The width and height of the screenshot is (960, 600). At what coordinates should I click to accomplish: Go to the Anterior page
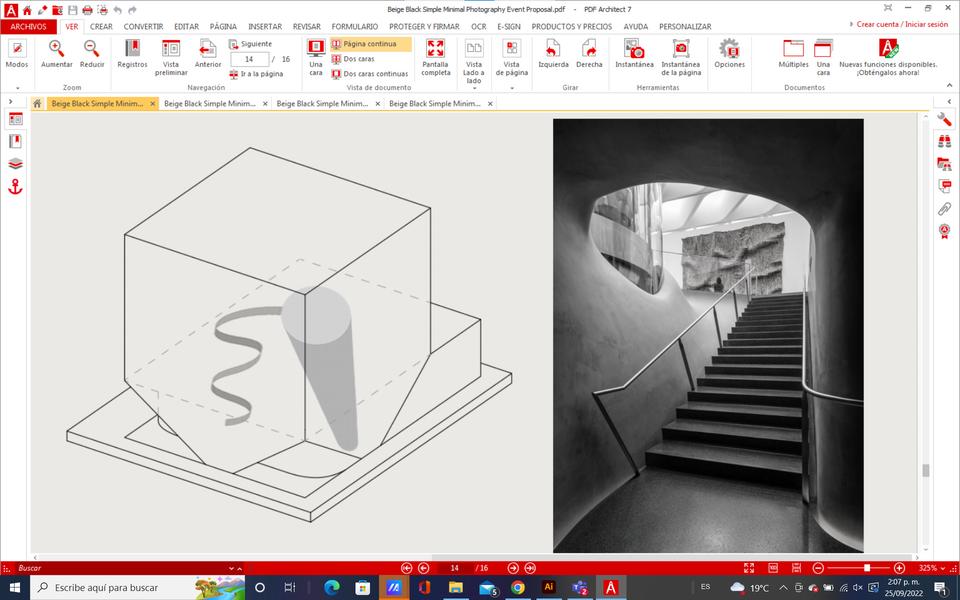coord(208,54)
